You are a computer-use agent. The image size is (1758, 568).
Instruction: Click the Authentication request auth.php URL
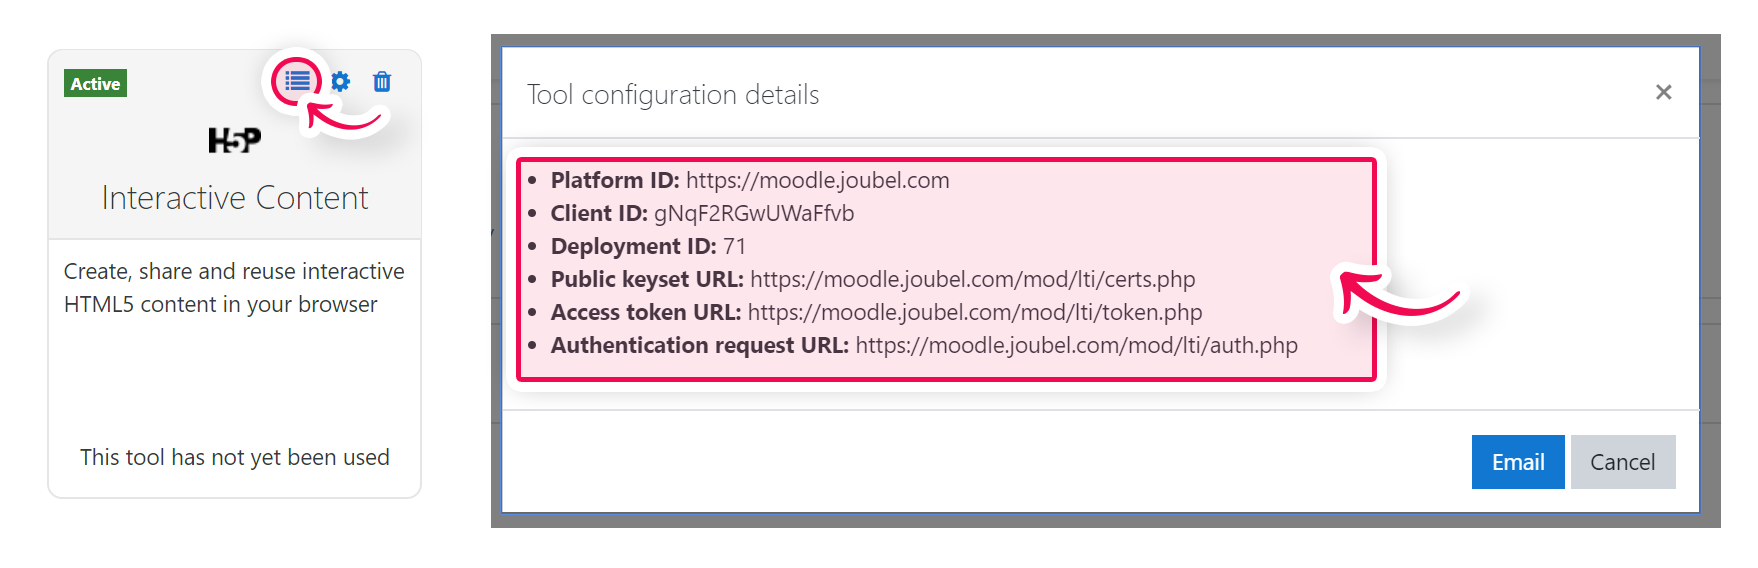pyautogui.click(x=1076, y=345)
